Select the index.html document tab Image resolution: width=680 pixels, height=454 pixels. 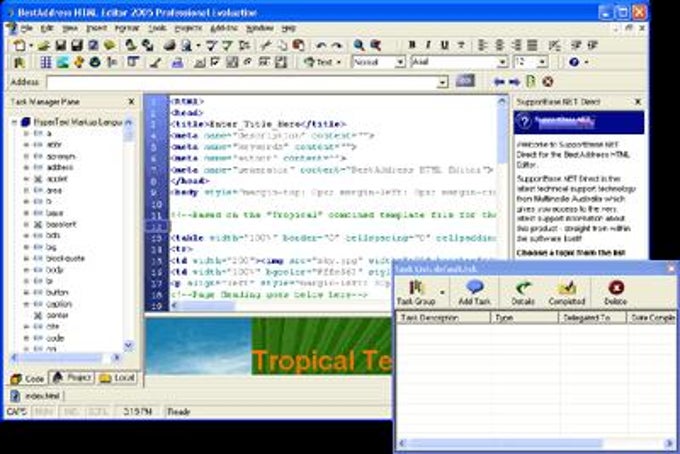[36, 396]
